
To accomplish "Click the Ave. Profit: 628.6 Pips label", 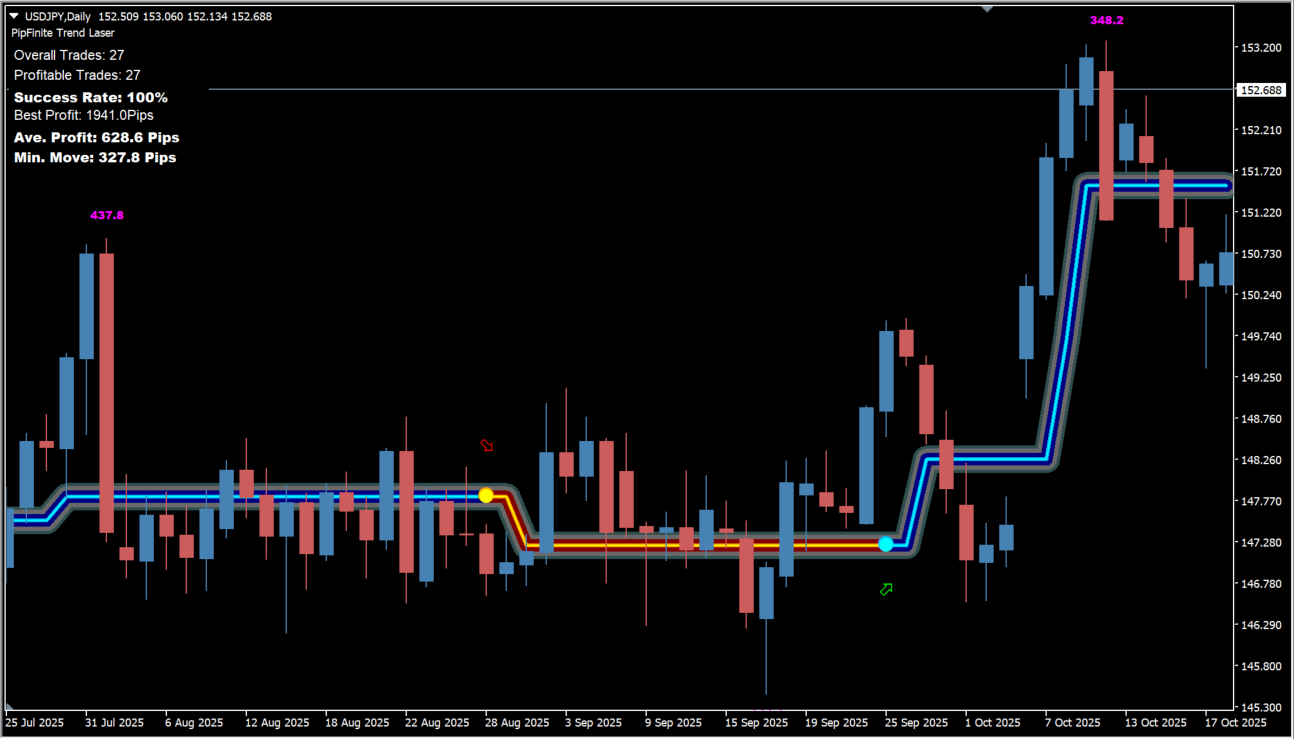I will 97,137.
